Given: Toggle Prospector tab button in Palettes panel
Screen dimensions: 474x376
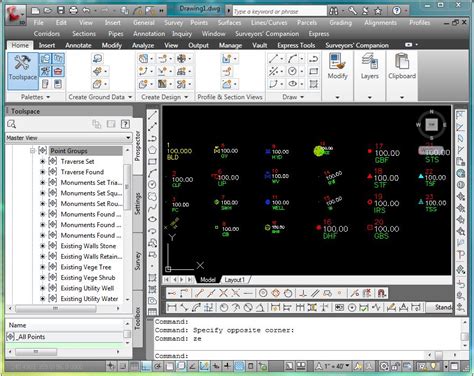Looking at the screenshot, I should [45, 59].
